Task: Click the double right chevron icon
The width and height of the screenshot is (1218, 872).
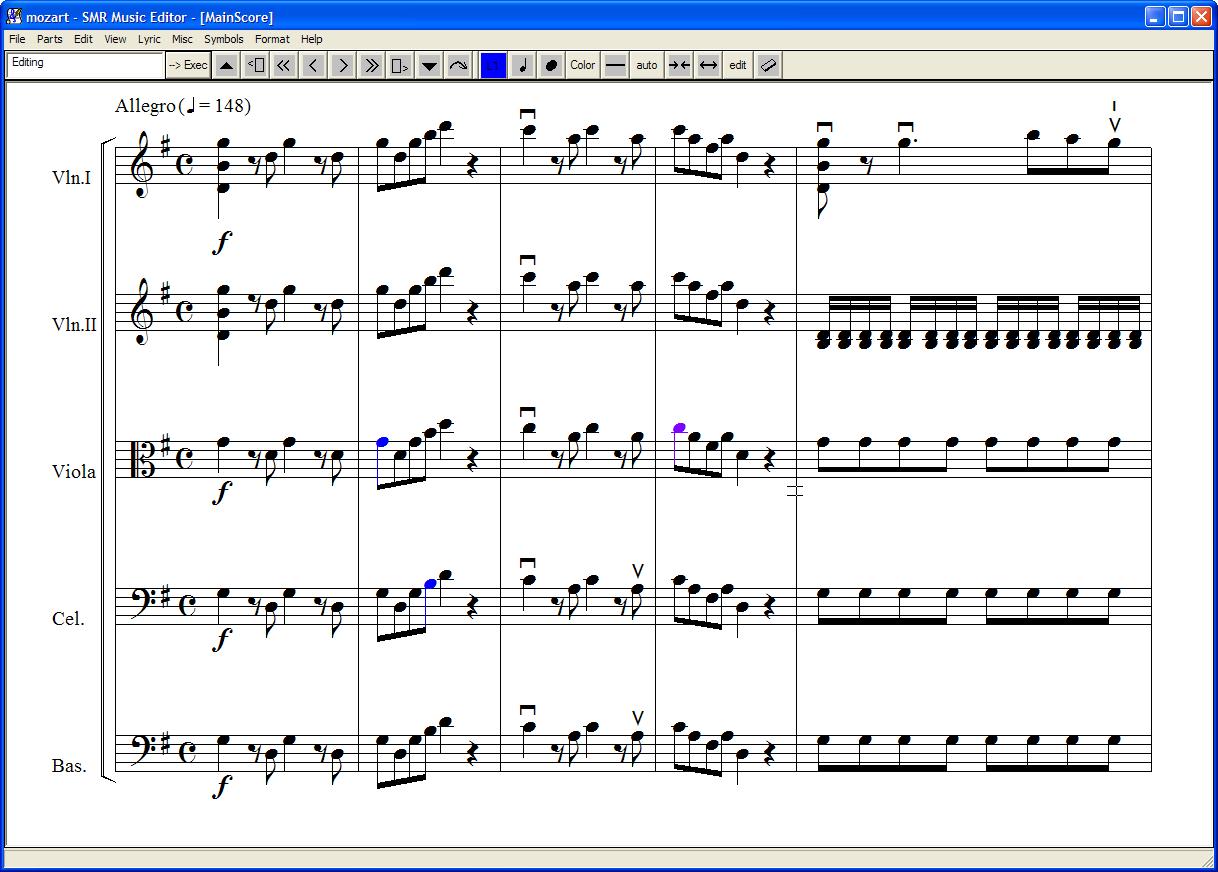Action: click(371, 65)
